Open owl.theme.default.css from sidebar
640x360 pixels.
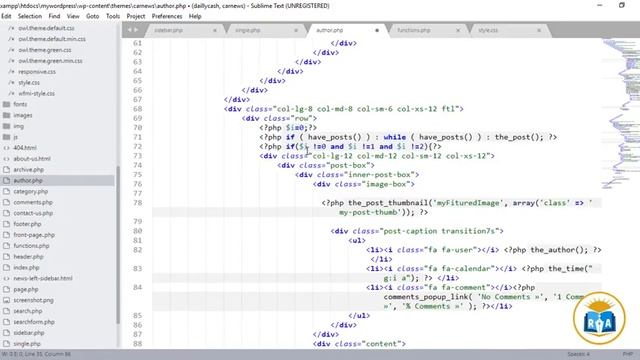(46, 28)
